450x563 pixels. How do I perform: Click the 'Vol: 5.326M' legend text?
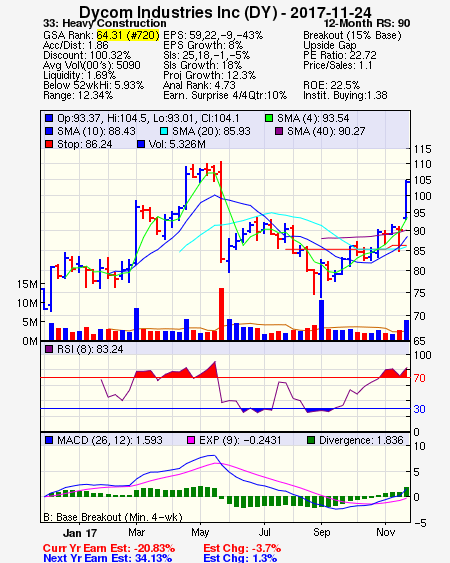click(177, 144)
